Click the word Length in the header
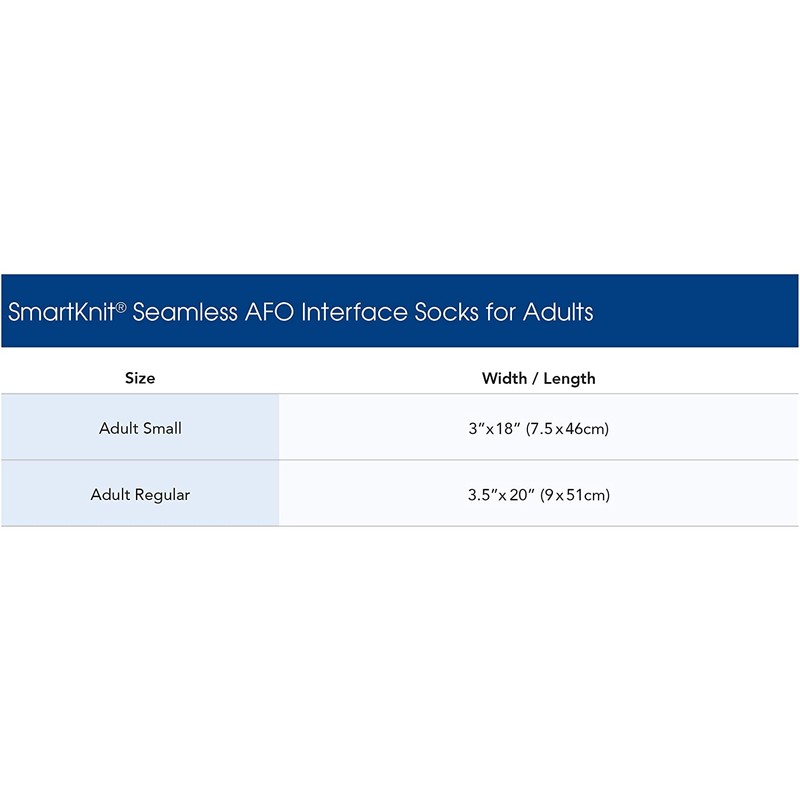800x800 pixels. [570, 379]
